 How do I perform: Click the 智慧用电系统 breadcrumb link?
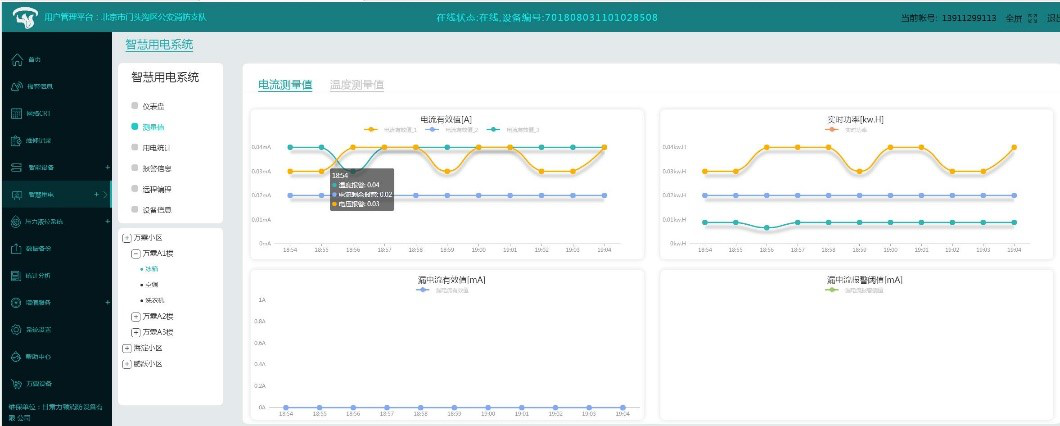[x=159, y=45]
